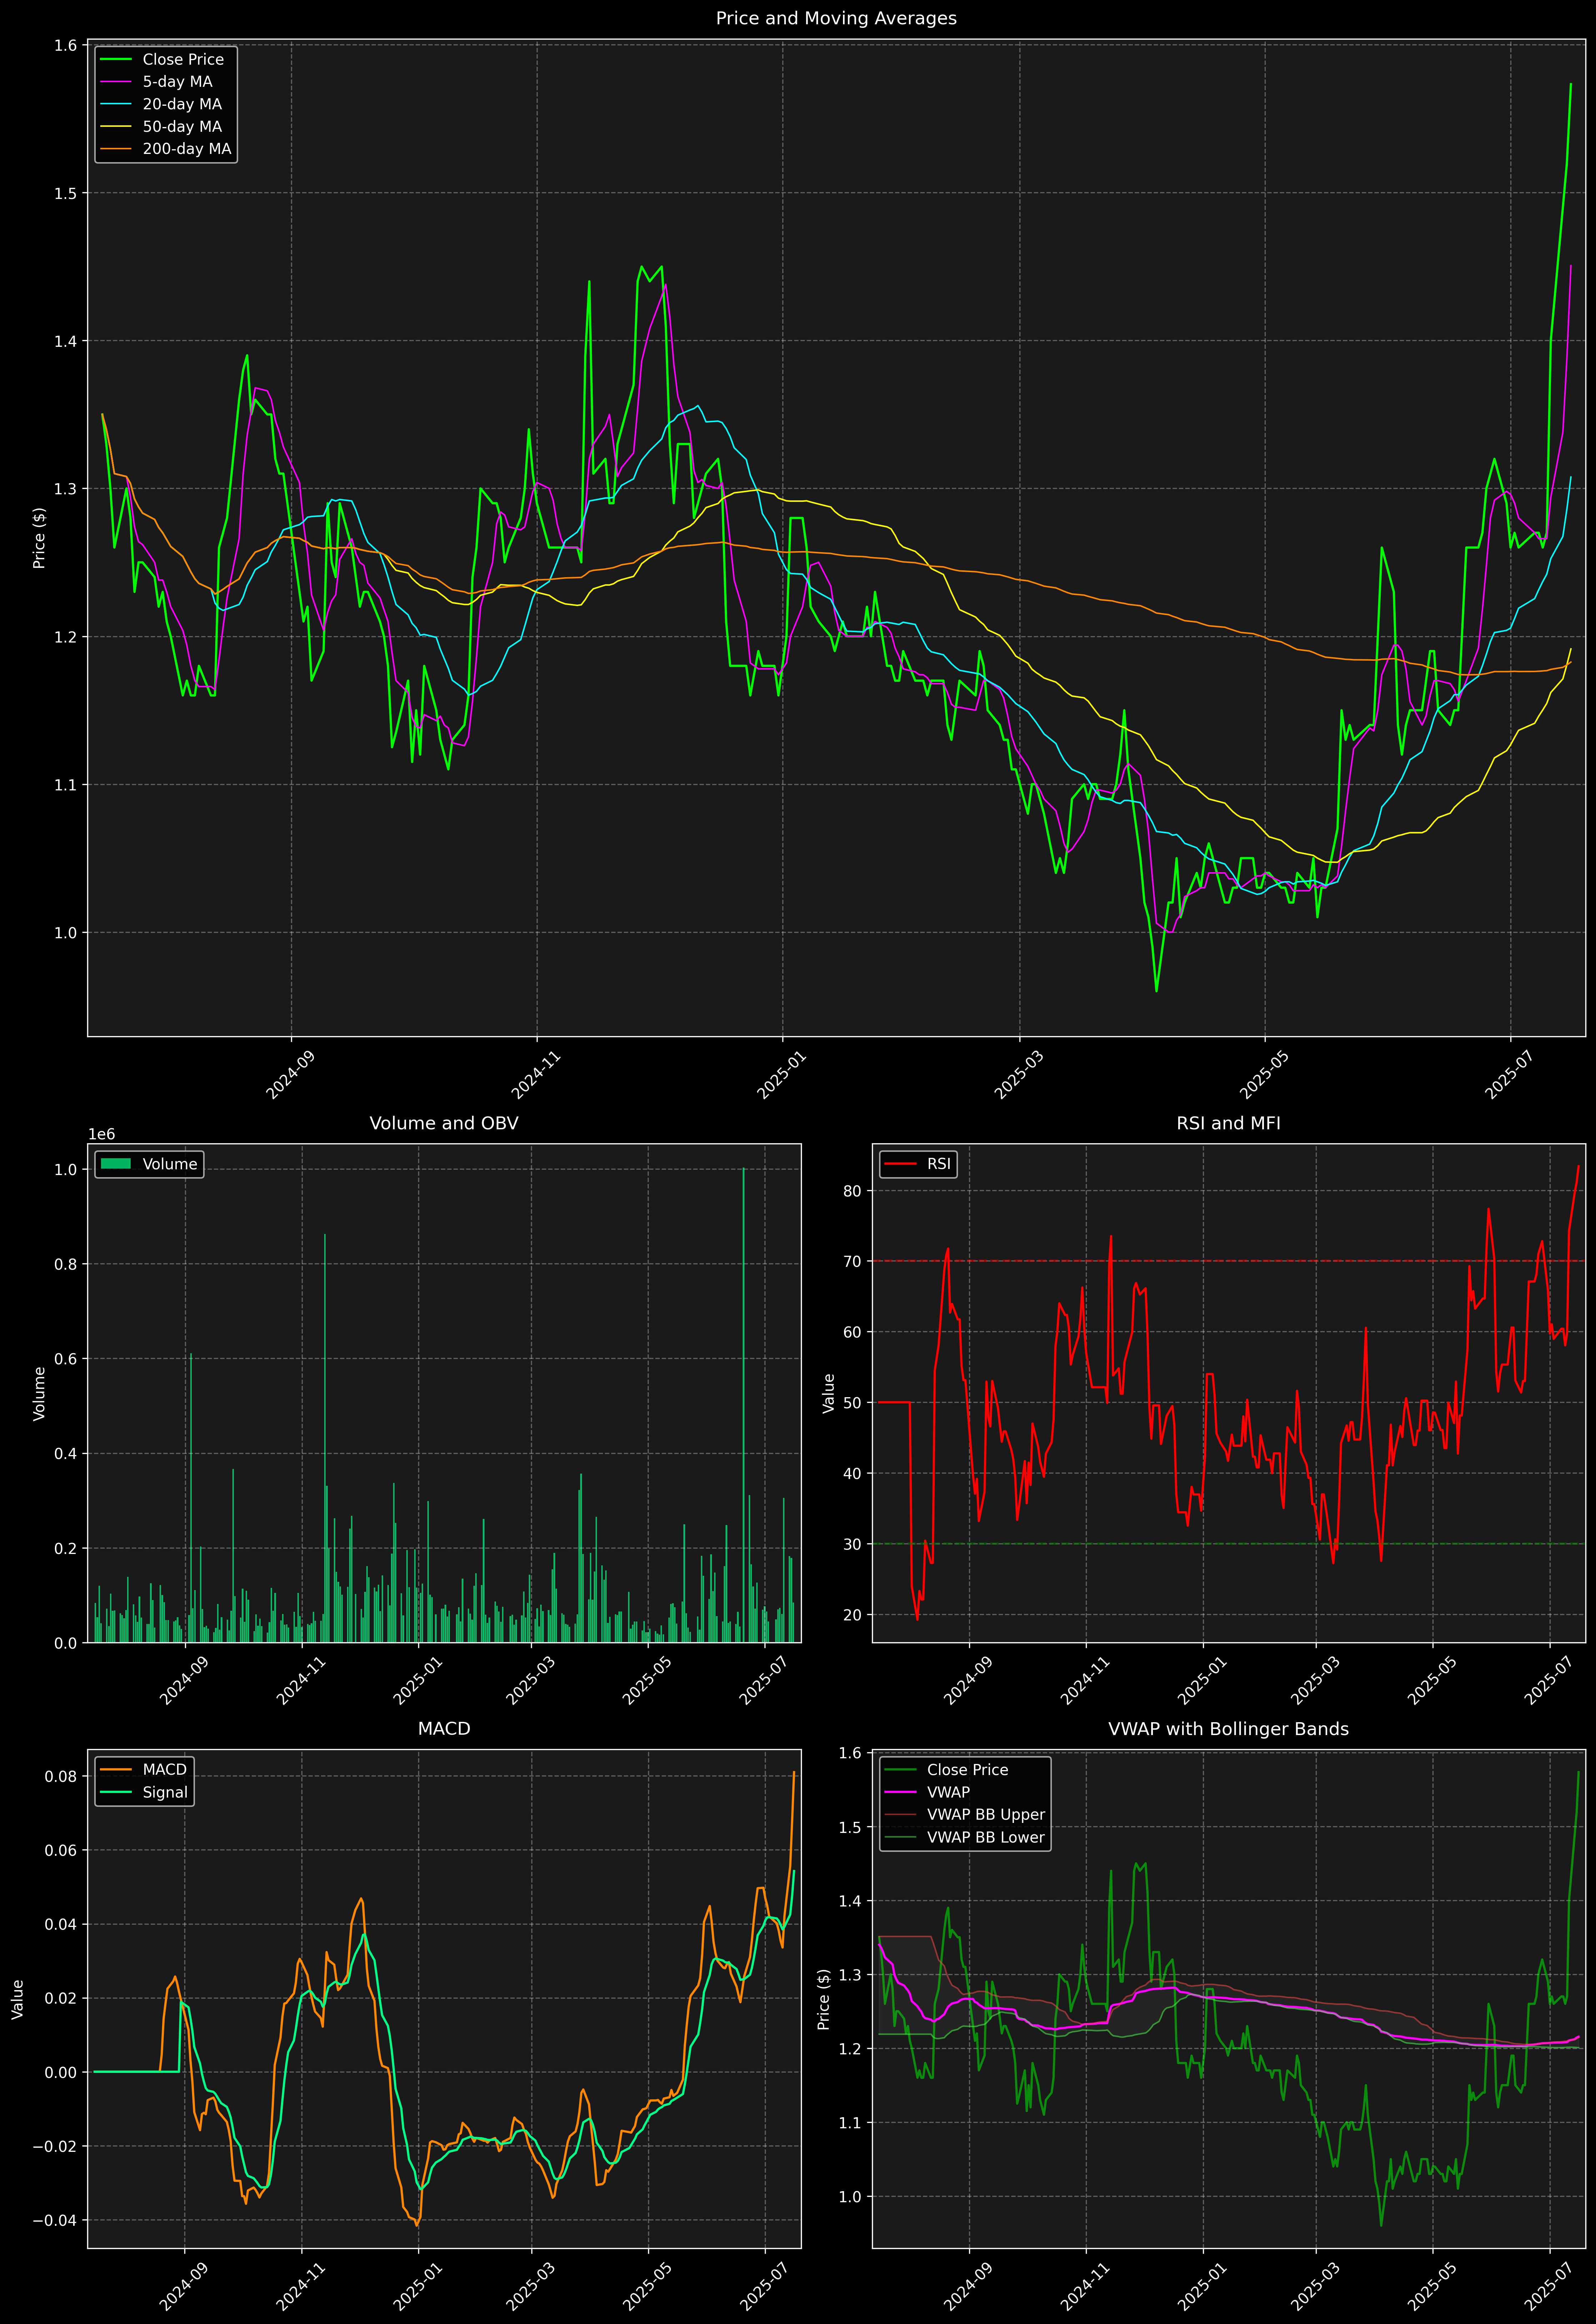1596x2324 pixels.
Task: Click the "2024-09" date tick under the MACD chart
Action: 183,2286
